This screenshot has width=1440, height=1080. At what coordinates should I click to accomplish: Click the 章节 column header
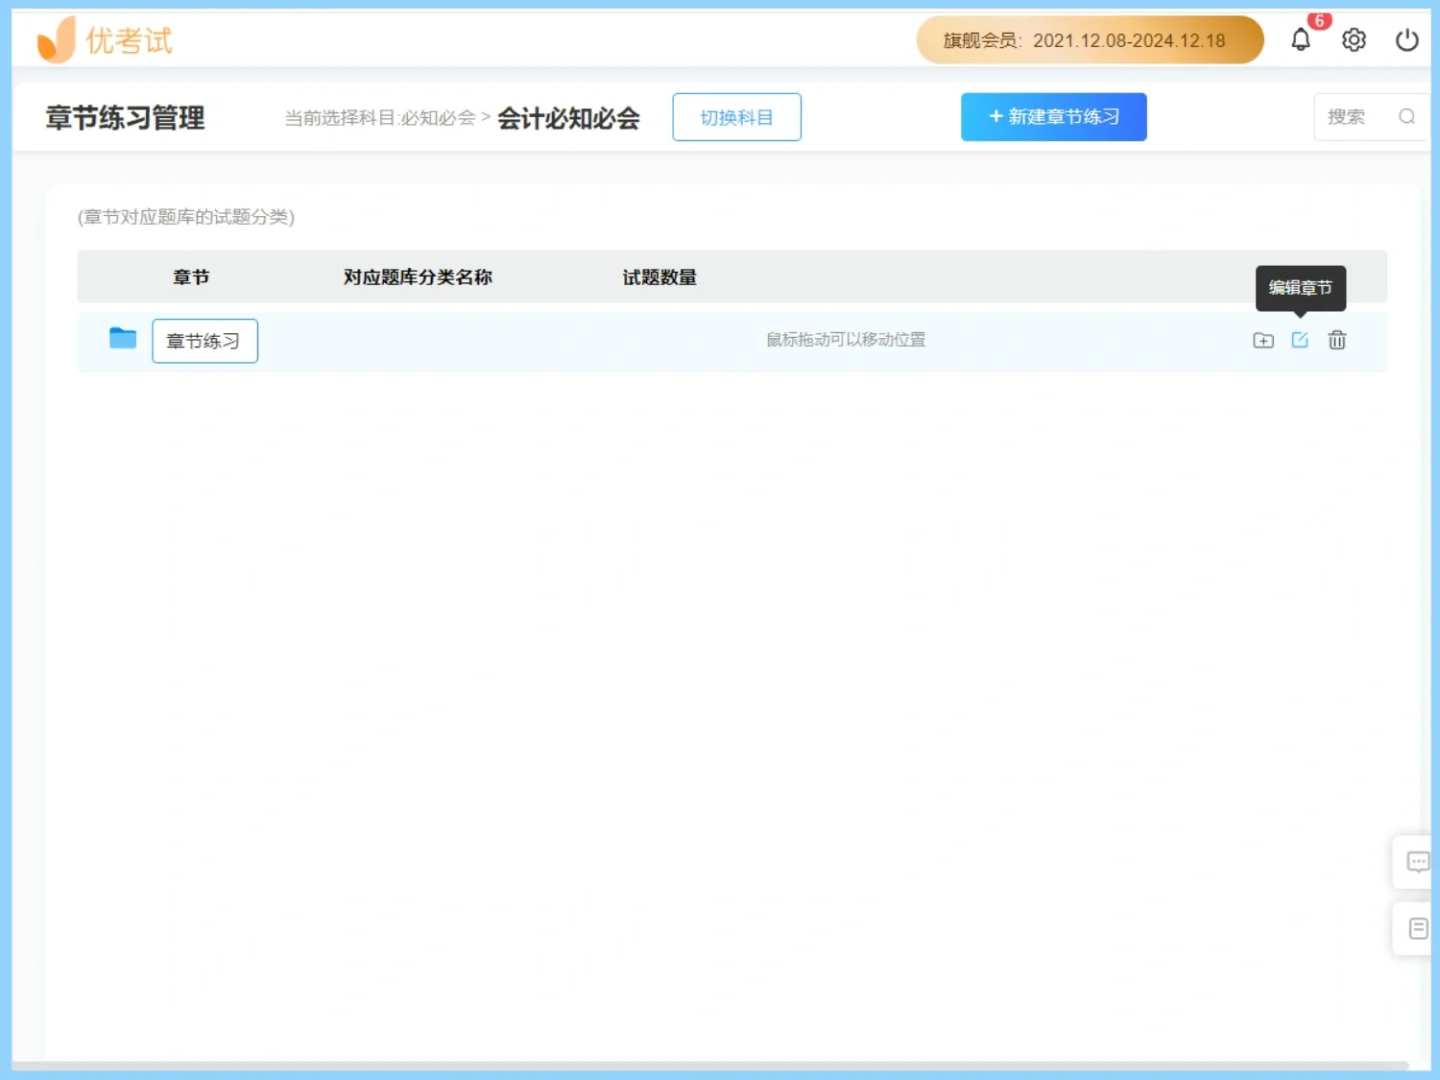pyautogui.click(x=190, y=277)
